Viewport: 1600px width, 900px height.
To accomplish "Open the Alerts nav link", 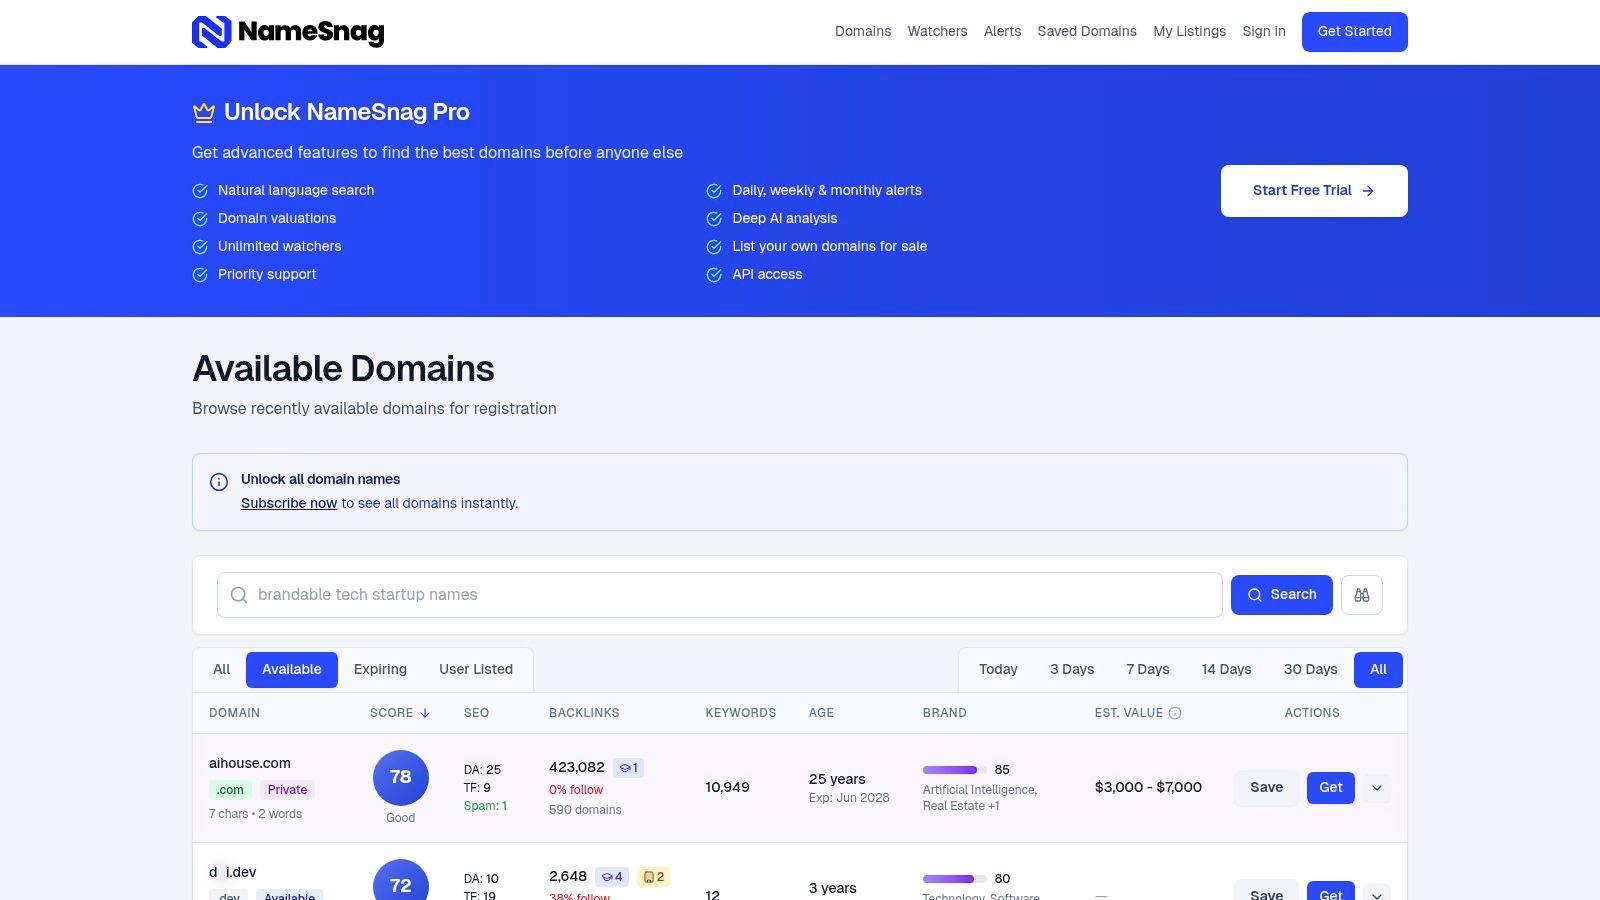I will pos(1002,31).
